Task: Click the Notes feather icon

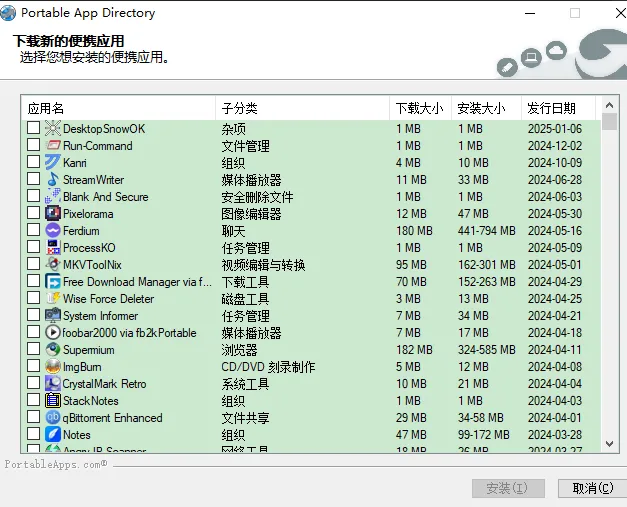Action: (53, 434)
